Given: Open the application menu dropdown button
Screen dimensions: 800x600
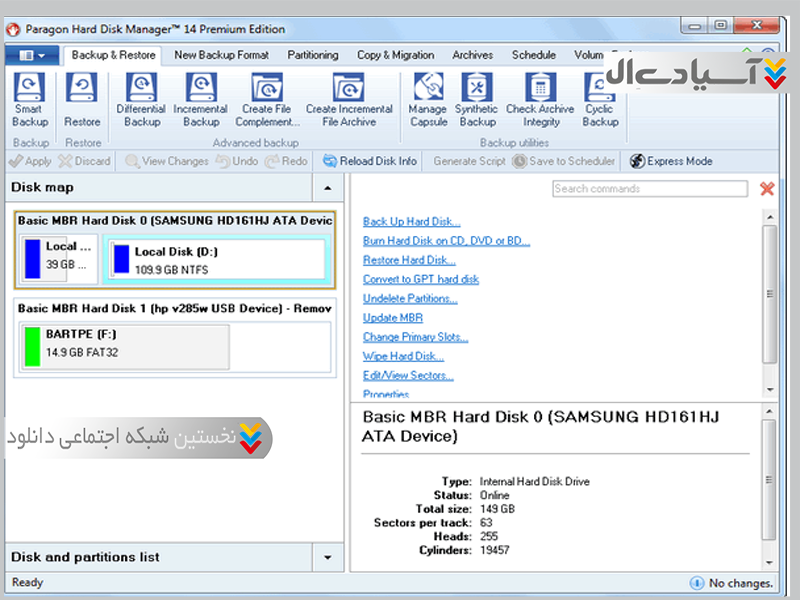Looking at the screenshot, I should [x=33, y=56].
